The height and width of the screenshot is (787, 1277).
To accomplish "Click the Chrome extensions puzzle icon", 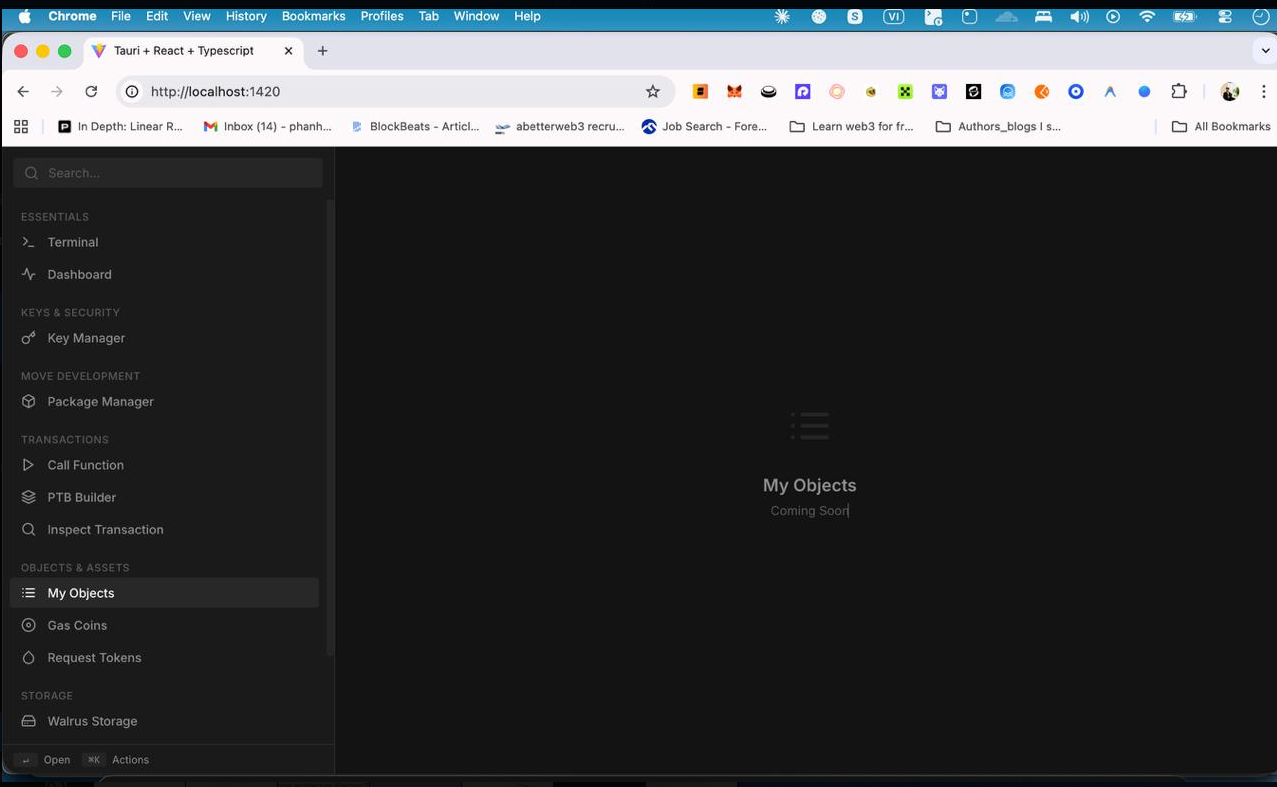I will [1178, 91].
